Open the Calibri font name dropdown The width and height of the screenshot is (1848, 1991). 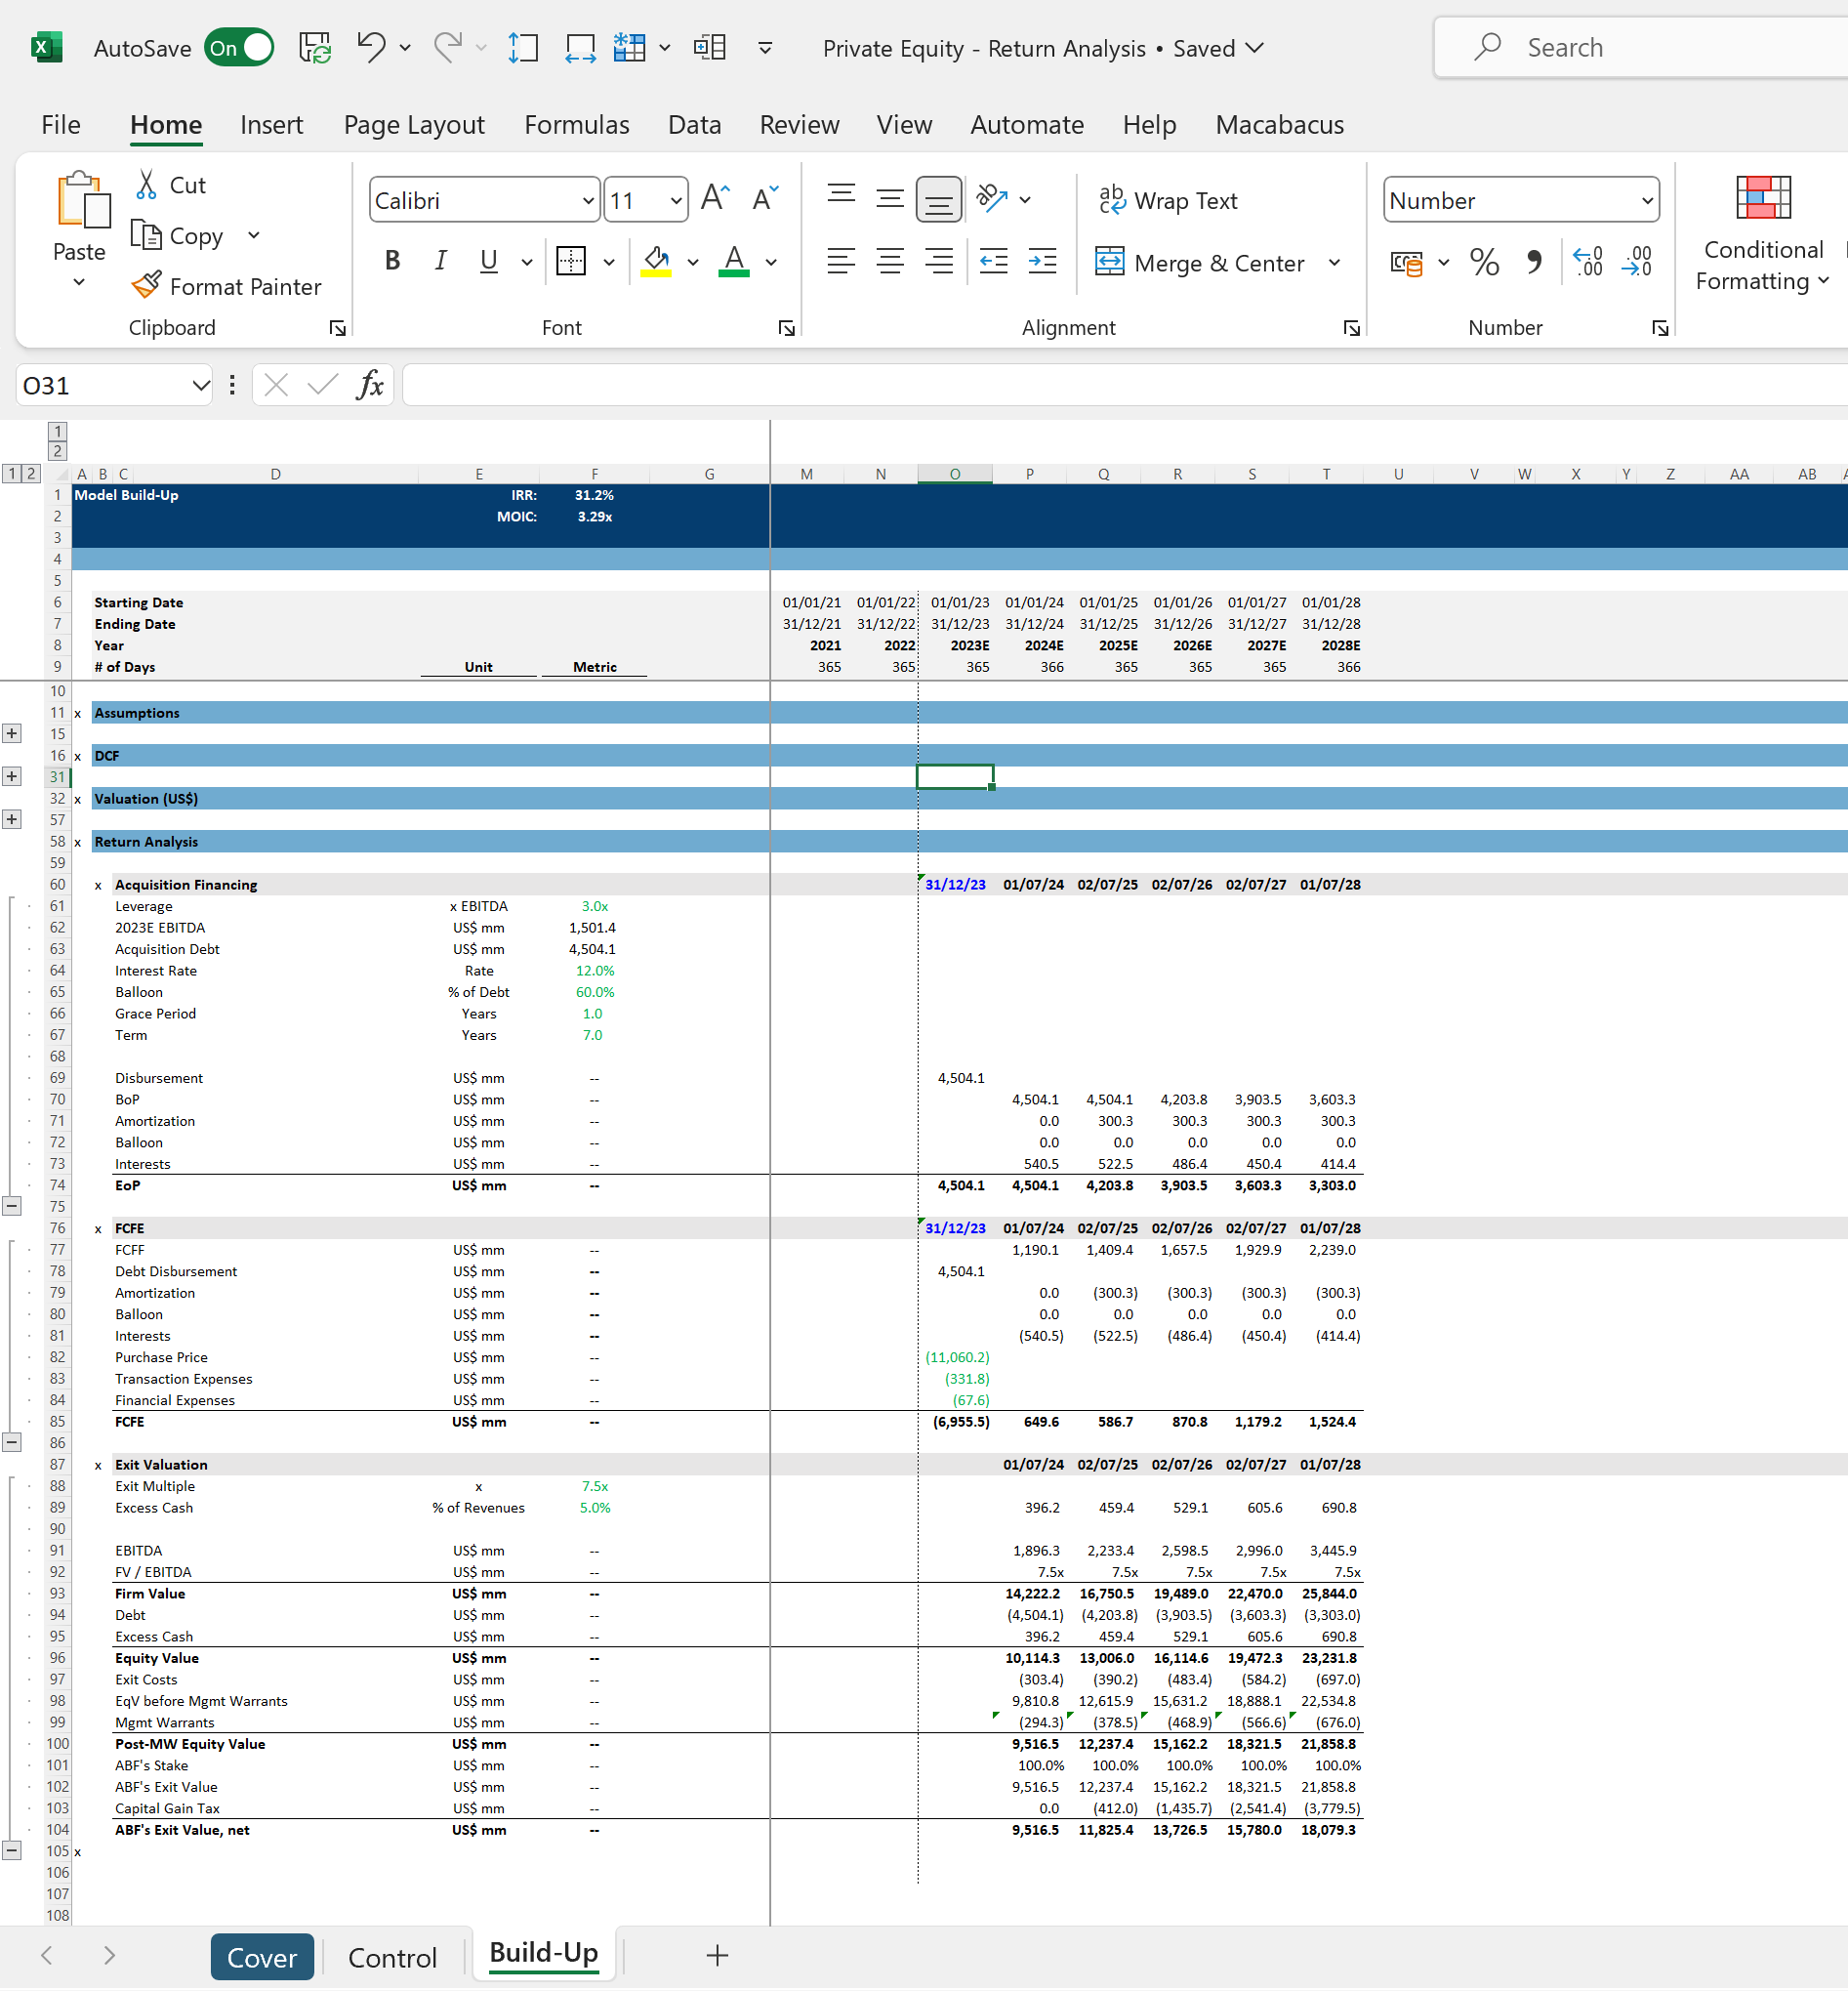588,201
